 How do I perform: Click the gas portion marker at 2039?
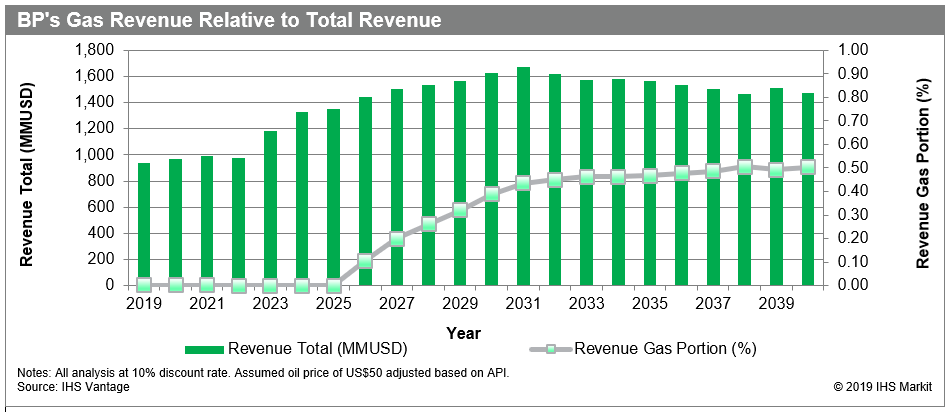[x=776, y=171]
